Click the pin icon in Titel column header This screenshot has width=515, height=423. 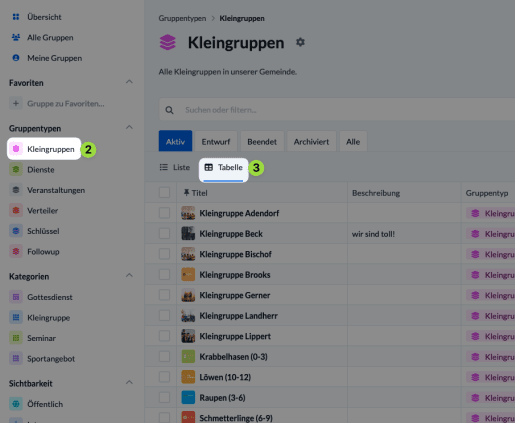(x=186, y=193)
